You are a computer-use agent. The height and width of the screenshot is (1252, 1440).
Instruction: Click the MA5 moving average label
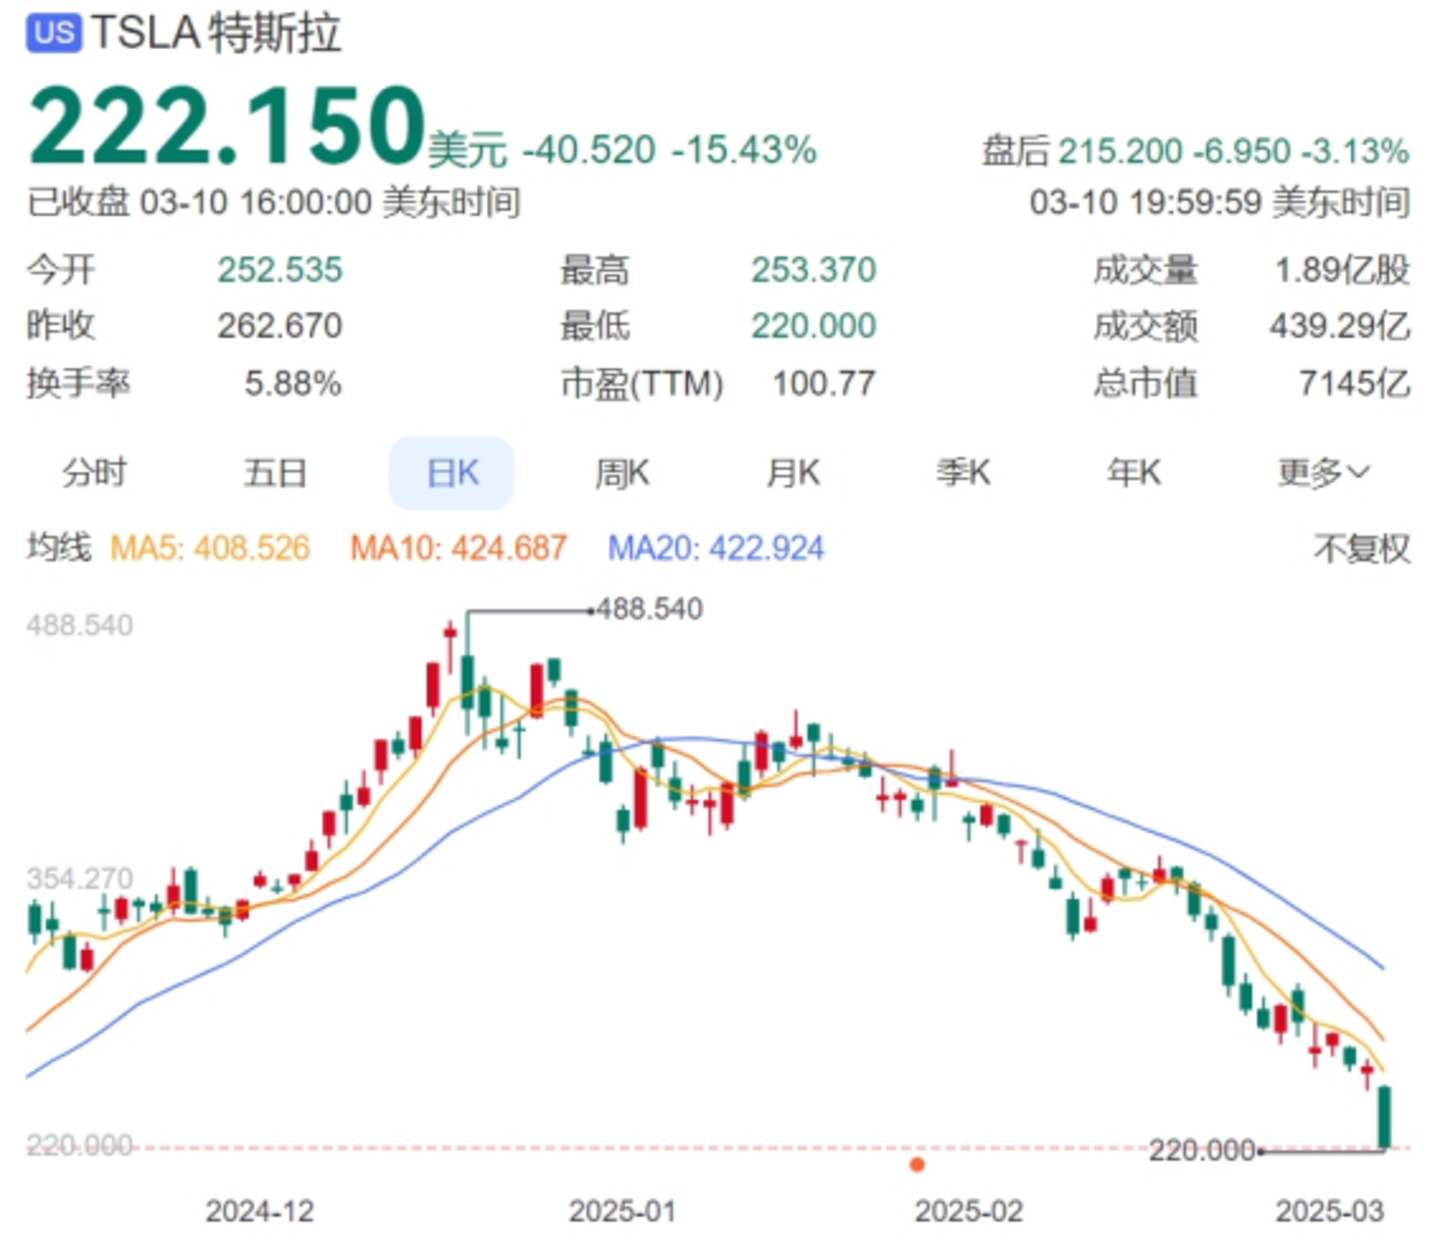pyautogui.click(x=210, y=548)
